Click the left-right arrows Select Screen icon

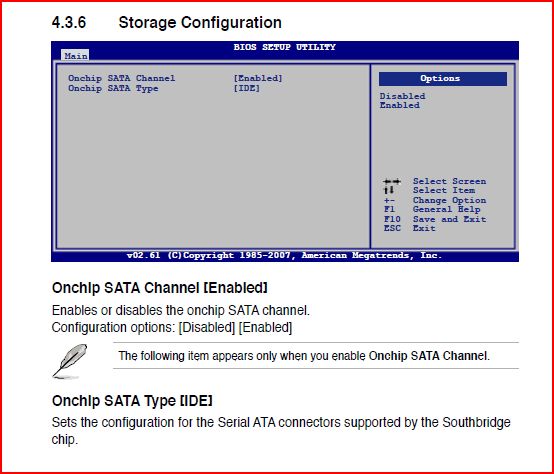pos(392,182)
